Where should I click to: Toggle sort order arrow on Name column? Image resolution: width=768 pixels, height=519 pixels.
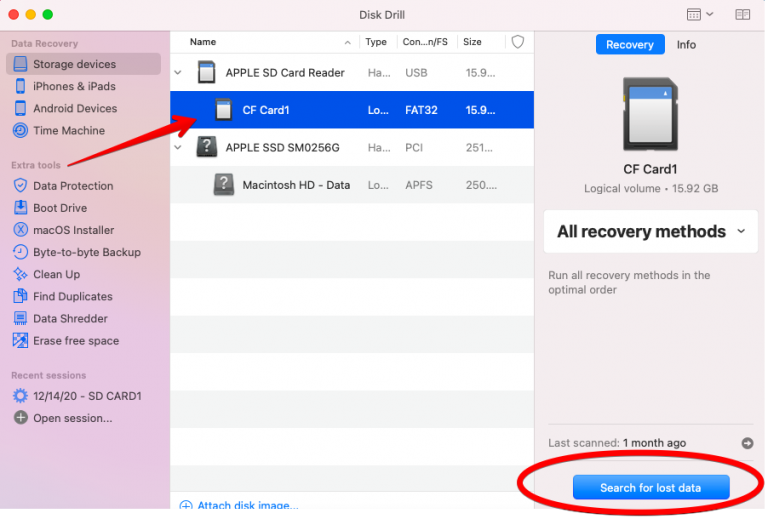[x=347, y=43]
